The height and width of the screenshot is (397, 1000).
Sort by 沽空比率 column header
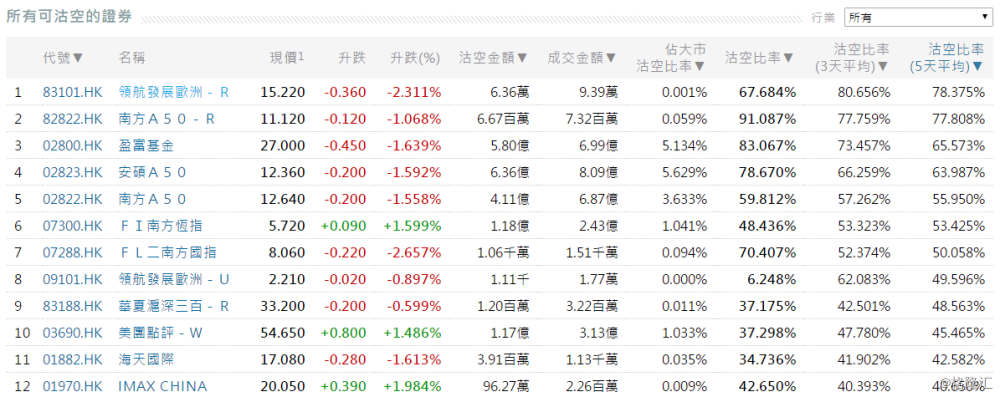(x=760, y=58)
